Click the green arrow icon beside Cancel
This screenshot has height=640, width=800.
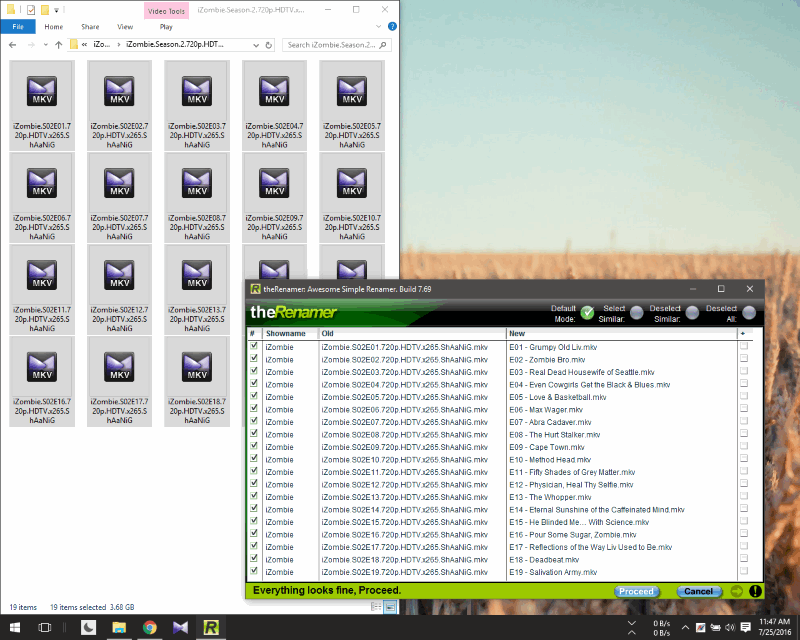737,592
